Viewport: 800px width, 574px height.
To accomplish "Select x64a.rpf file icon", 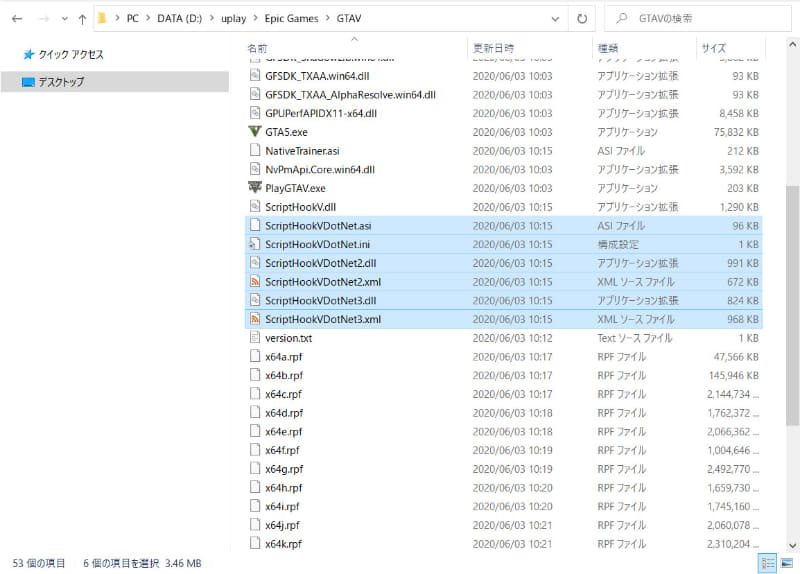I will click(255, 356).
